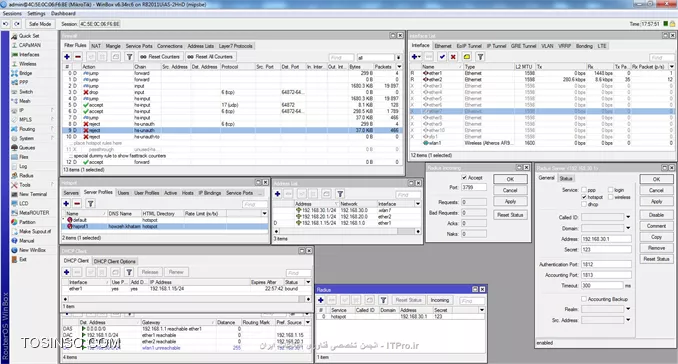
Task: Open CAPsMAN from the sidebar
Action: tap(29, 45)
